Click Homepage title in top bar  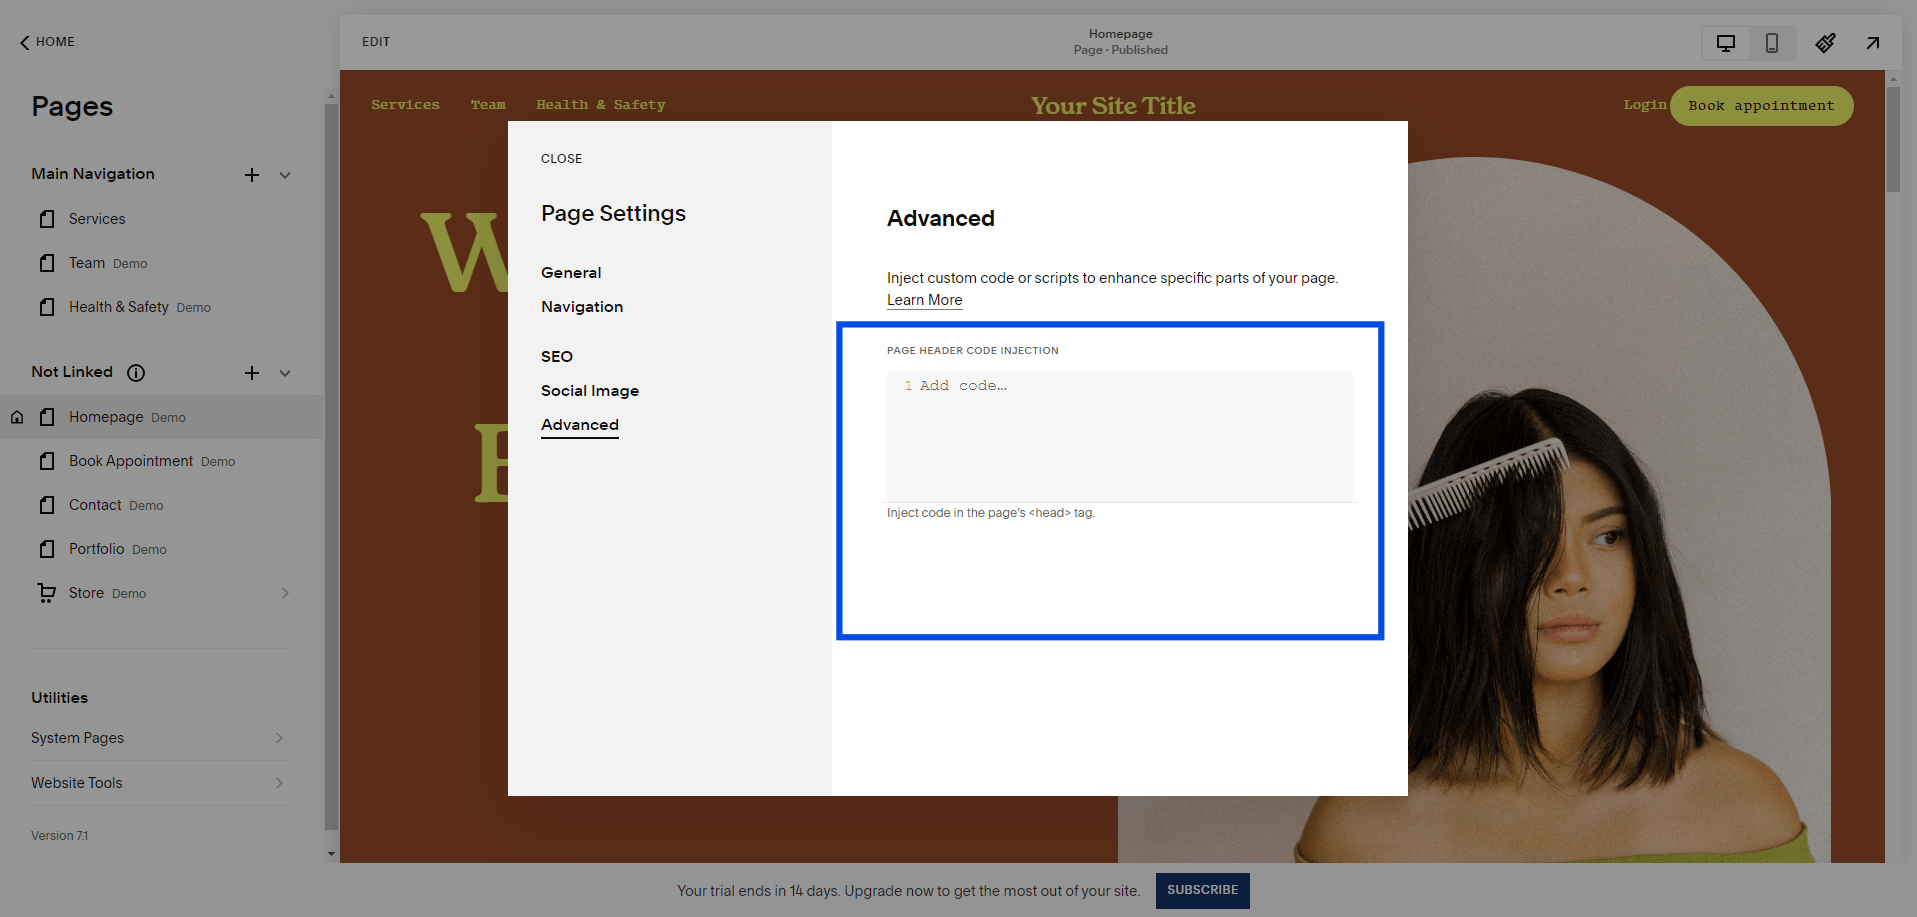pos(1120,34)
